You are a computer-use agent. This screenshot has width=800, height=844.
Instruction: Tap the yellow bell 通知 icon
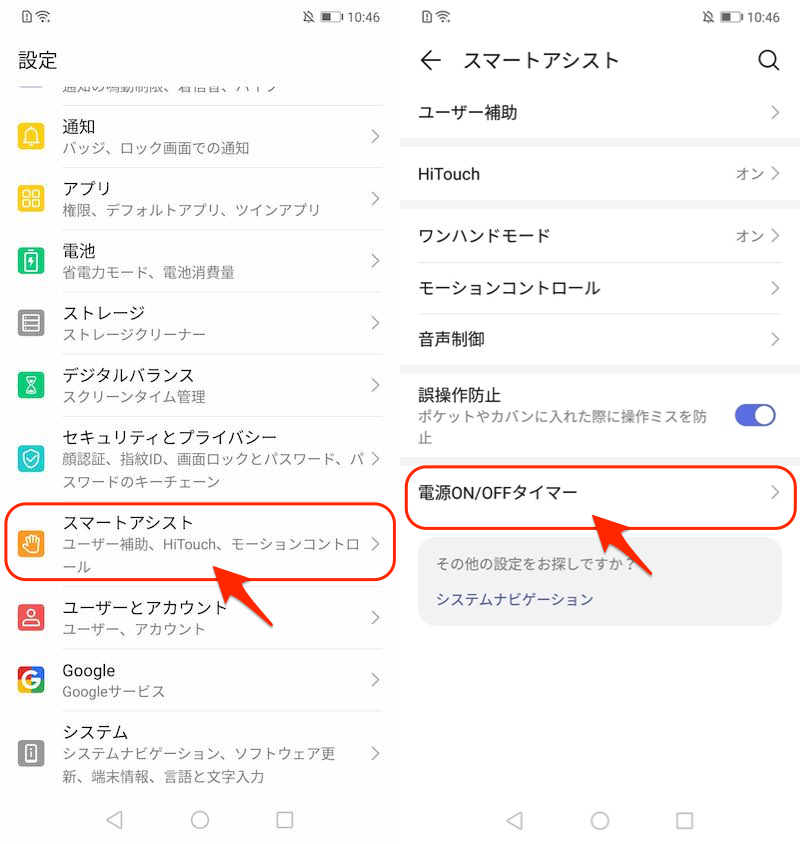coord(31,136)
